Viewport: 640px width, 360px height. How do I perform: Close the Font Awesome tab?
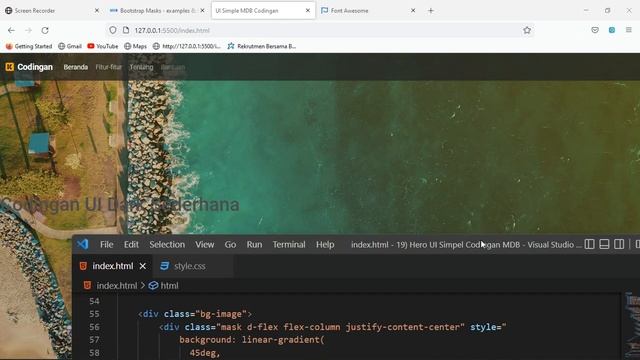(413, 11)
